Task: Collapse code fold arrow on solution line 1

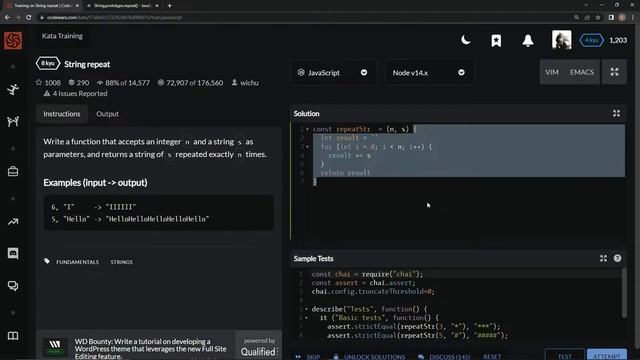Action: [307, 129]
